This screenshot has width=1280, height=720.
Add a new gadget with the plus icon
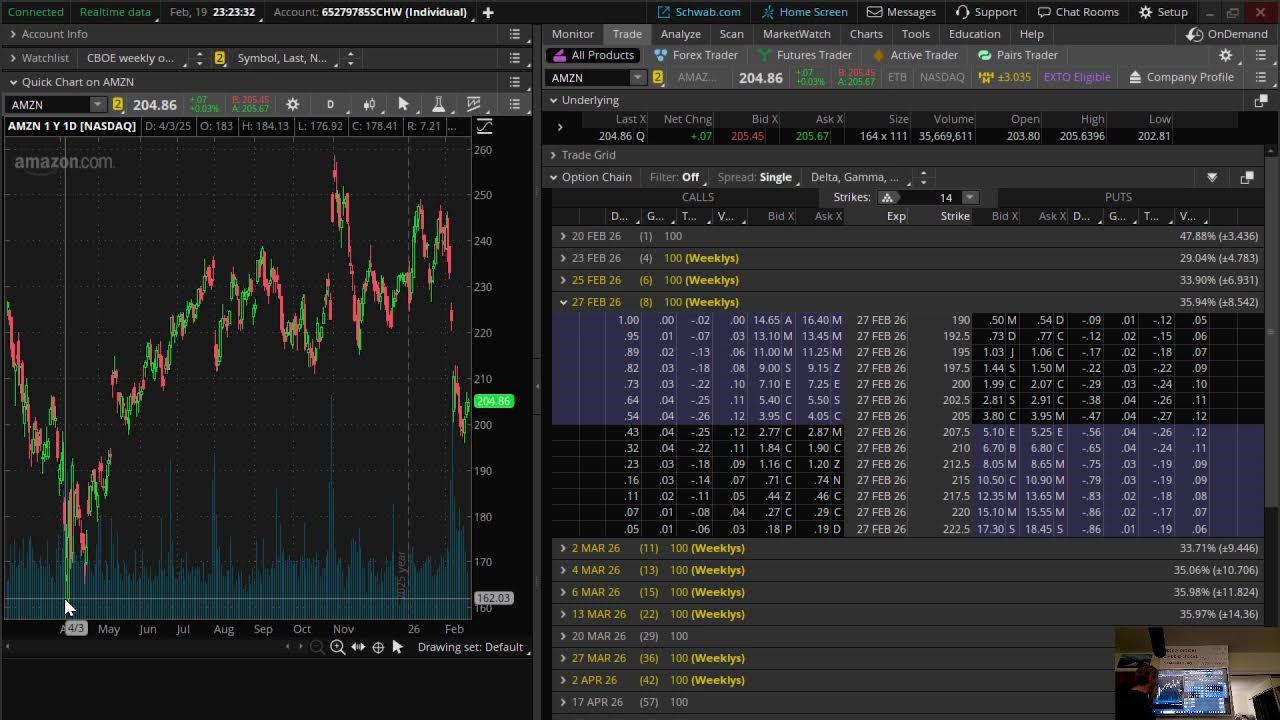point(488,12)
